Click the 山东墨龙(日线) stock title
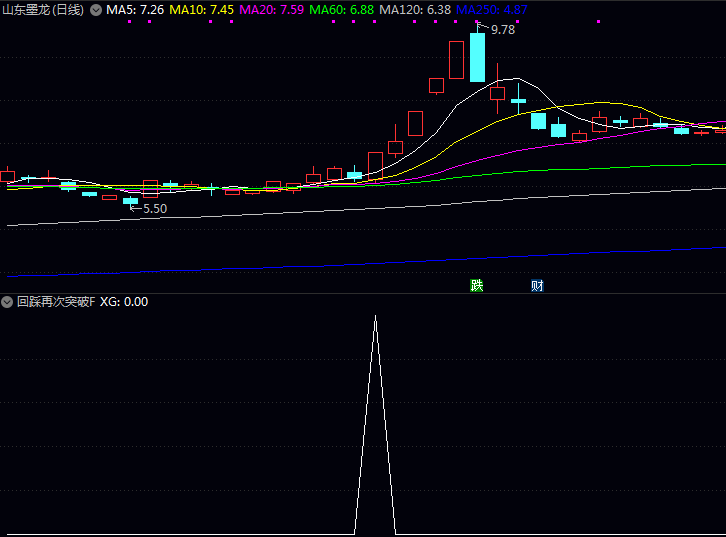726x537 pixels. (43, 9)
